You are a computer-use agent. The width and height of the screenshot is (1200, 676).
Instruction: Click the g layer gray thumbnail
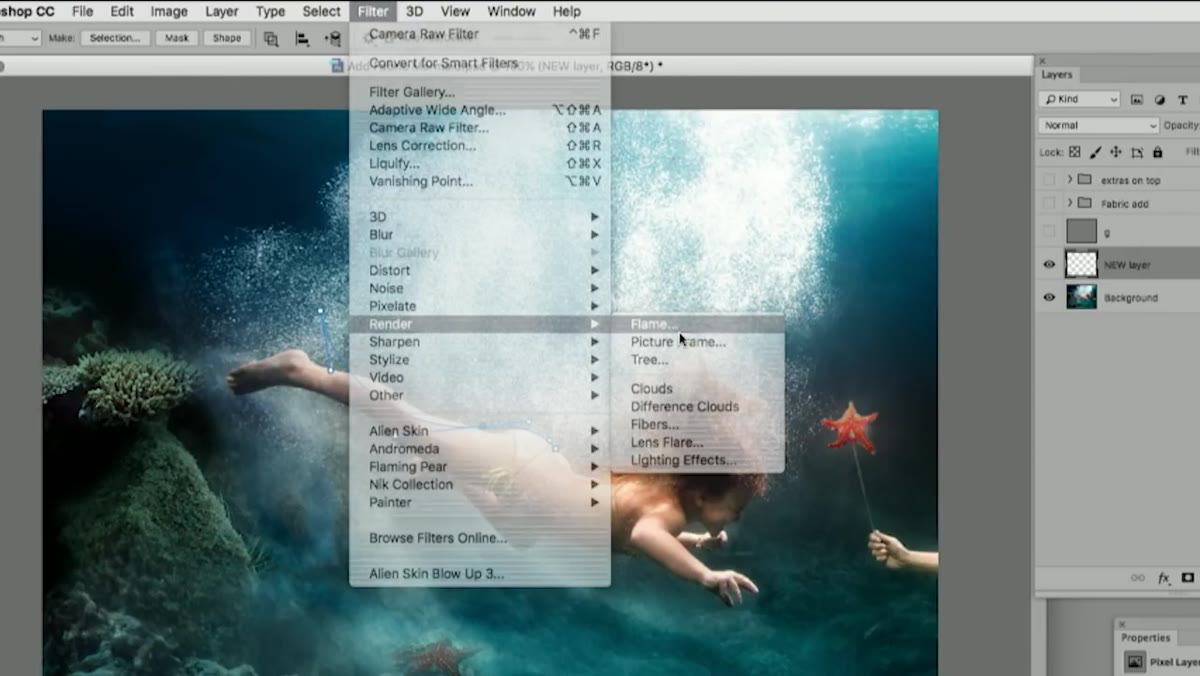[x=1082, y=231]
